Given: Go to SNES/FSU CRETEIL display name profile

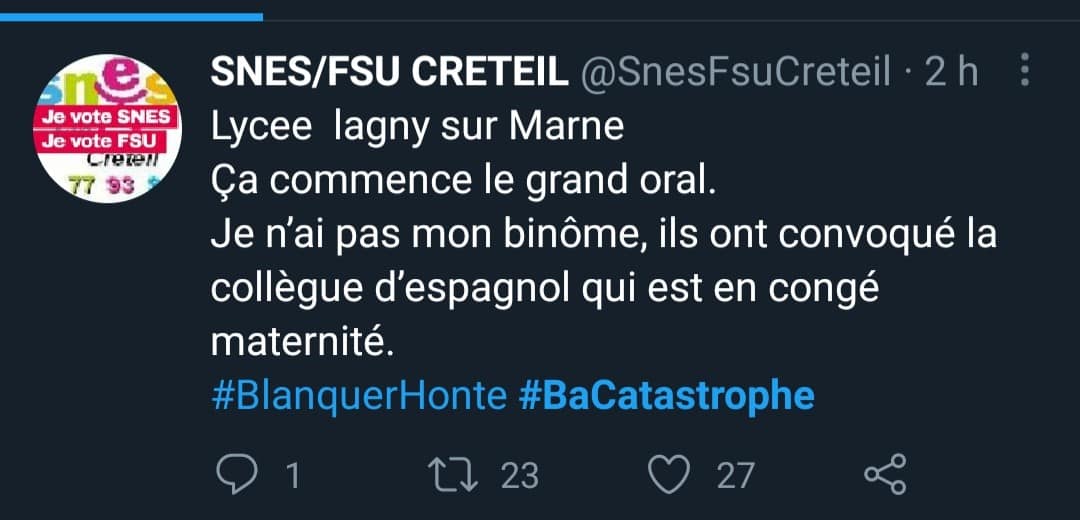Looking at the screenshot, I should (390, 73).
